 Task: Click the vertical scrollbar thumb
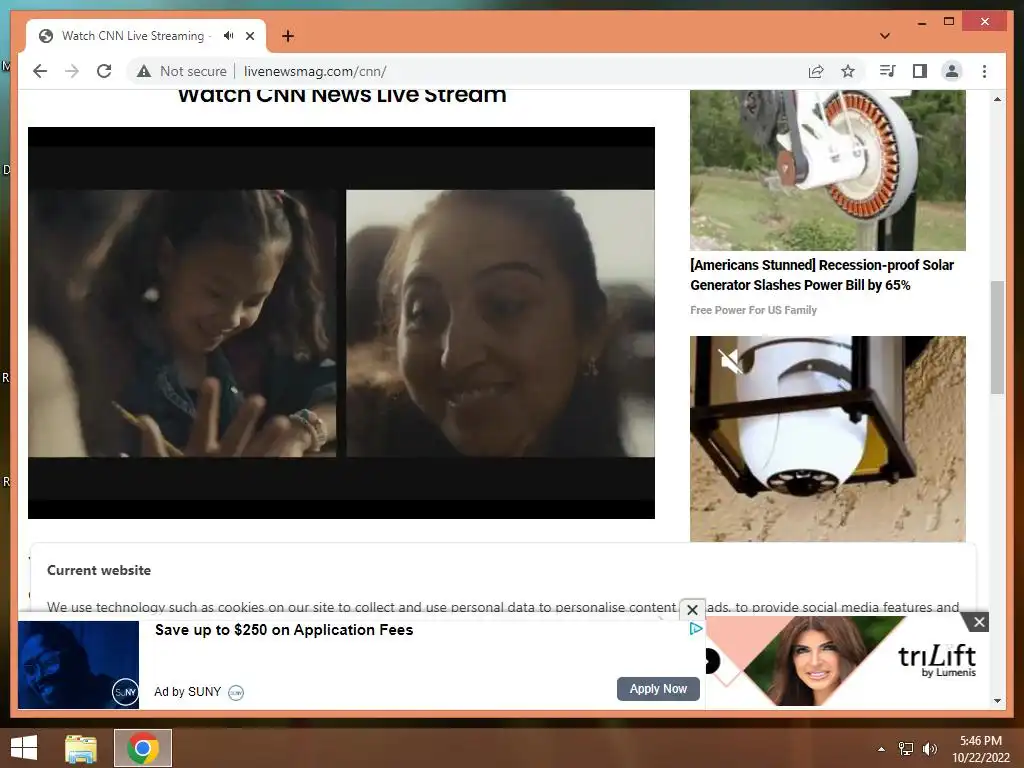click(x=997, y=338)
